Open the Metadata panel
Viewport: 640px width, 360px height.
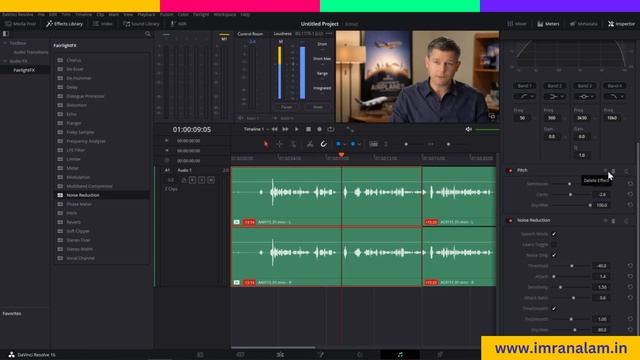pyautogui.click(x=584, y=24)
